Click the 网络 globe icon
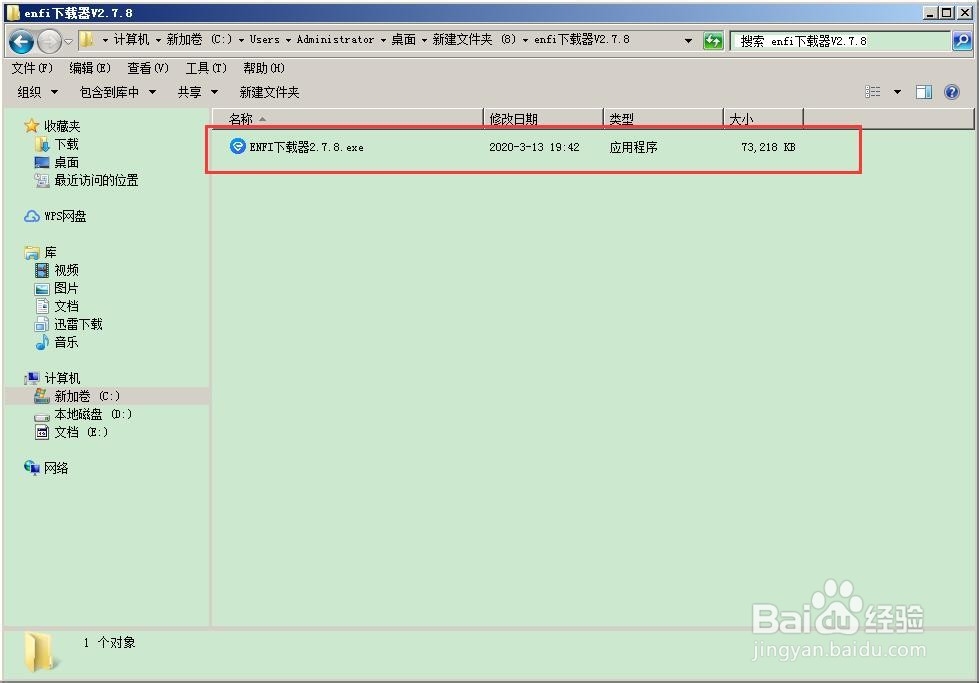The width and height of the screenshot is (979, 683). coord(32,468)
